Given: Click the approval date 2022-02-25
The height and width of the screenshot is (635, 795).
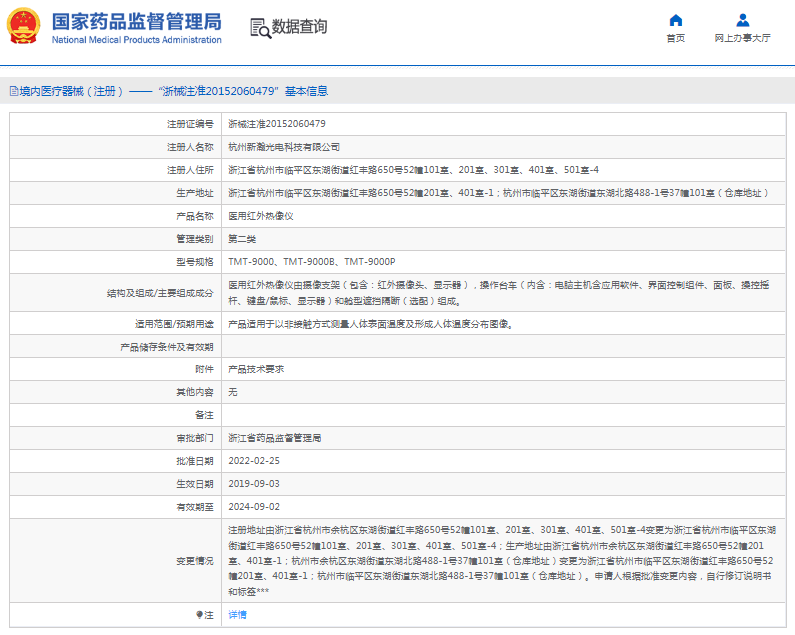Looking at the screenshot, I should [x=253, y=461].
